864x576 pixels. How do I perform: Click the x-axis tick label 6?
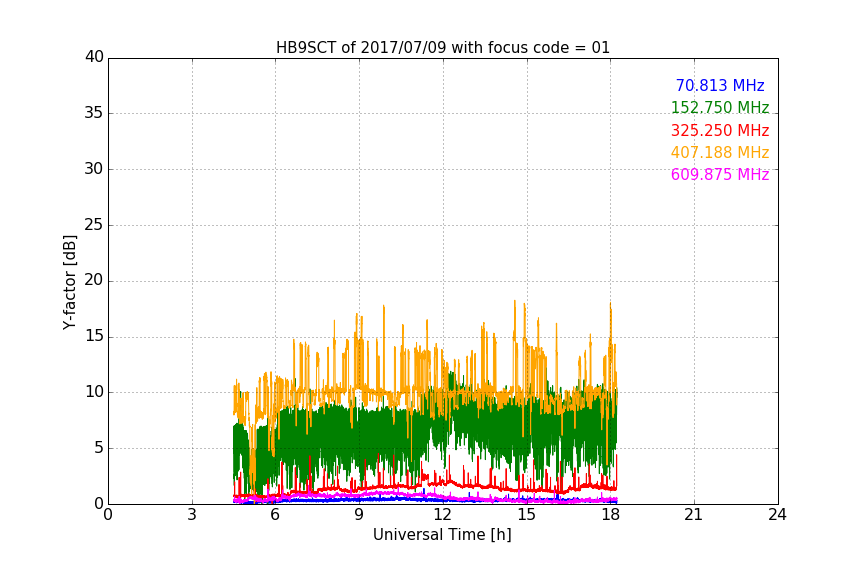[275, 515]
